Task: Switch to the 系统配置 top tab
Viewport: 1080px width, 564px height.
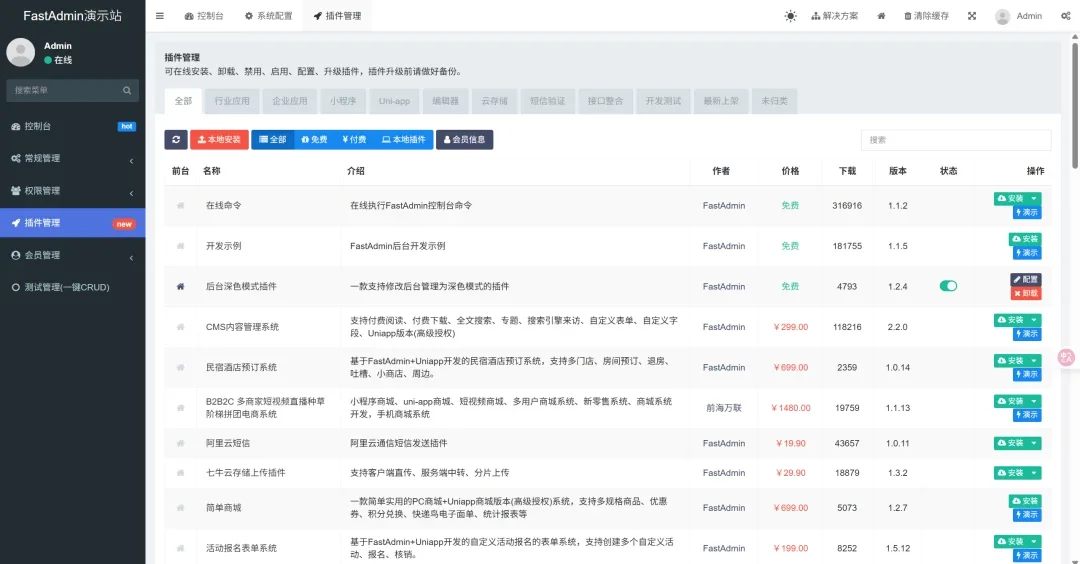Action: [x=269, y=16]
